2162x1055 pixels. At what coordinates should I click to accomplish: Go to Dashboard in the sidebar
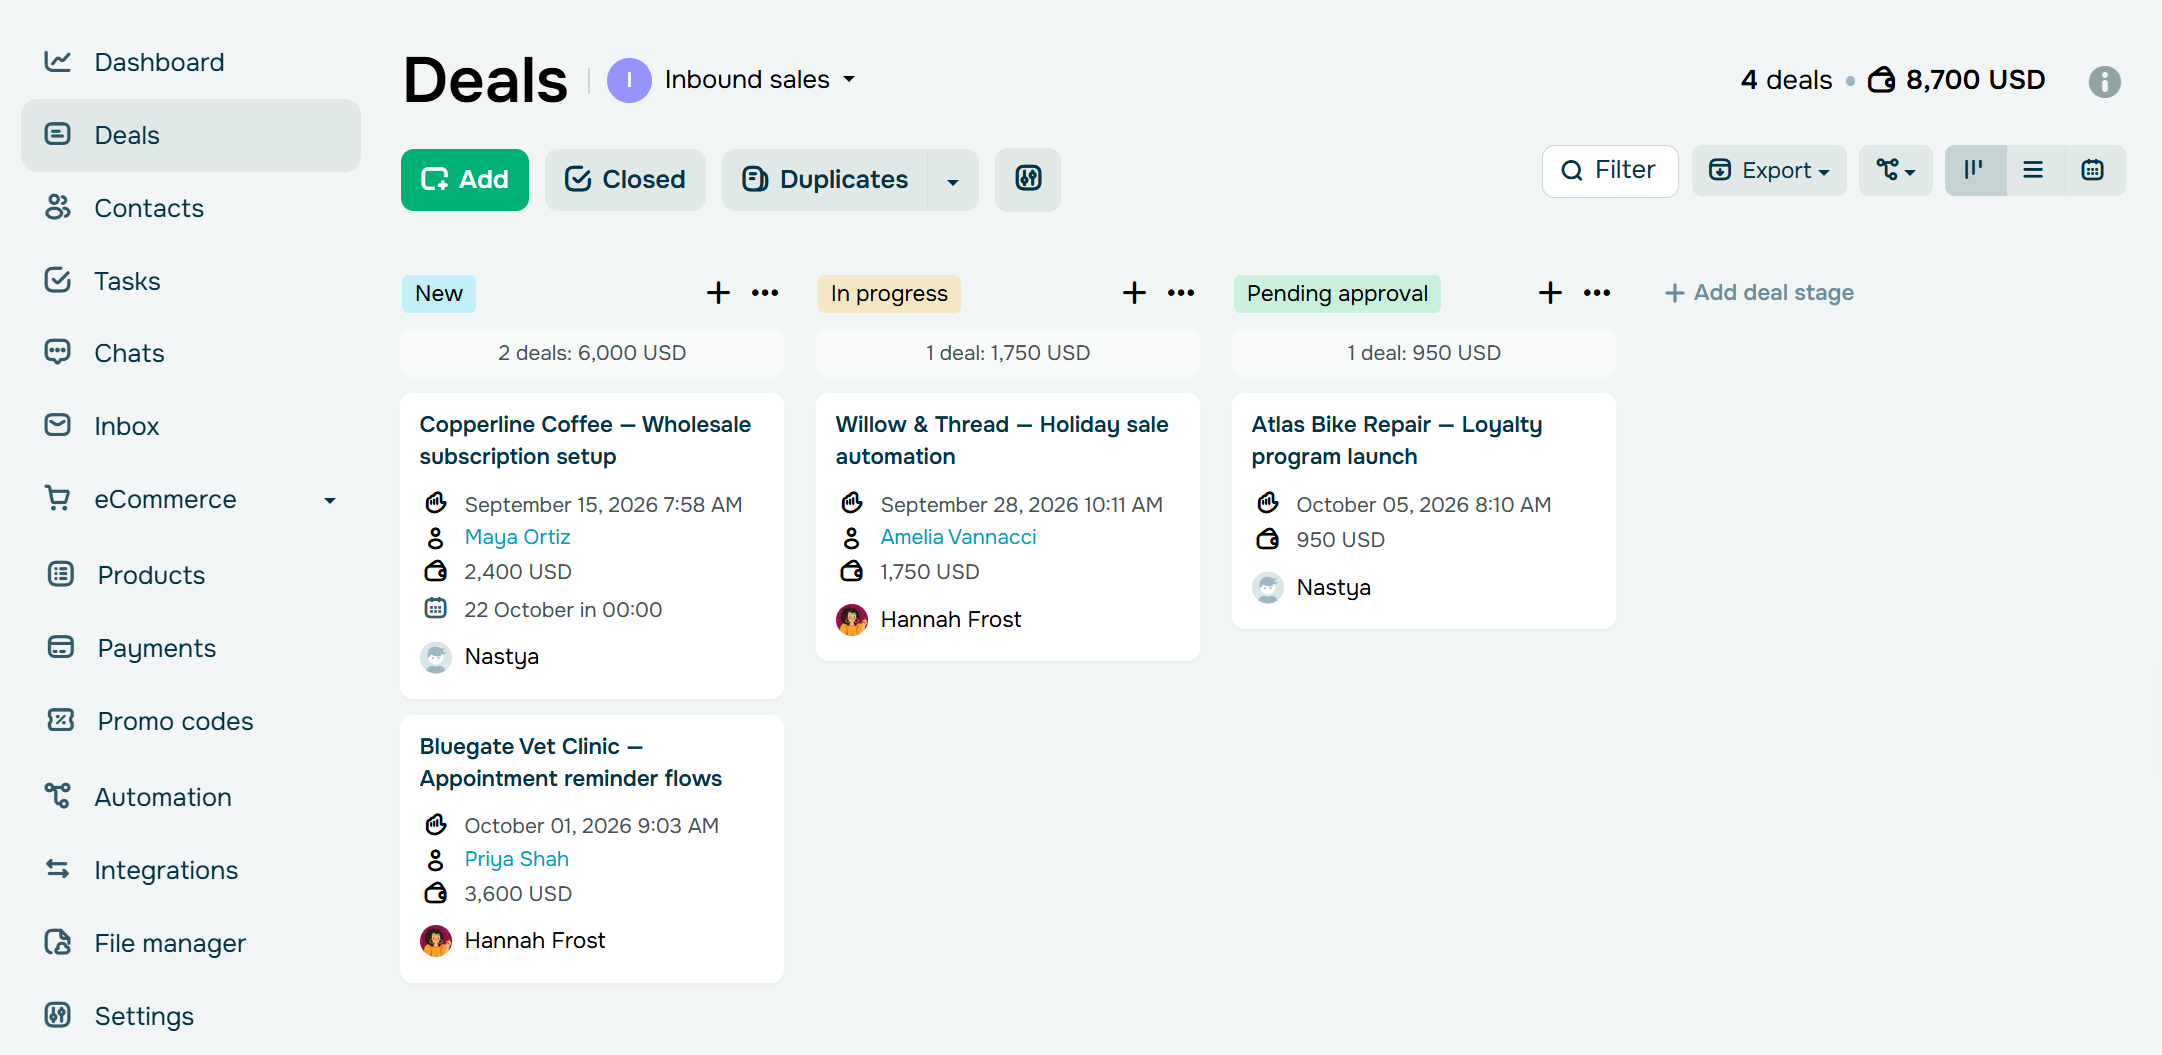tap(190, 62)
